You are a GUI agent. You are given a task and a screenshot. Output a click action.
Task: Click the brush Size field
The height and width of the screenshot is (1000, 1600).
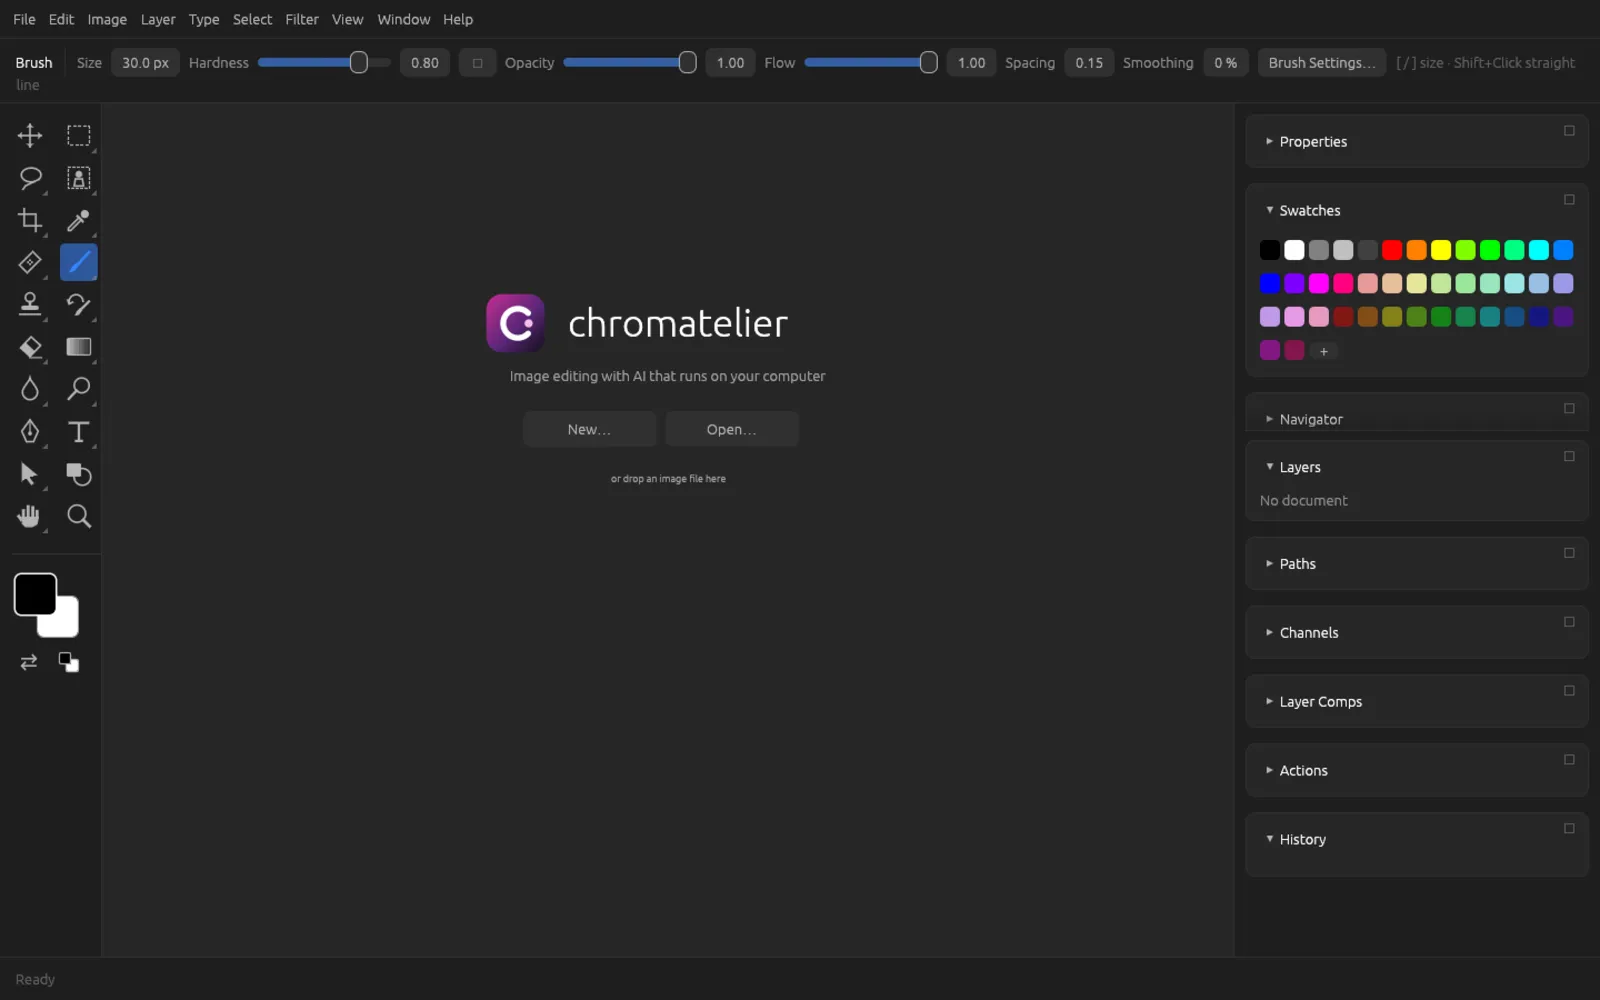point(146,63)
